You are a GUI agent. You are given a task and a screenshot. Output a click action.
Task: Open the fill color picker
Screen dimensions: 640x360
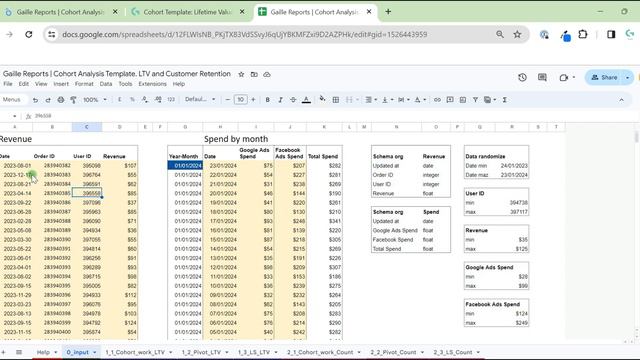[322, 99]
